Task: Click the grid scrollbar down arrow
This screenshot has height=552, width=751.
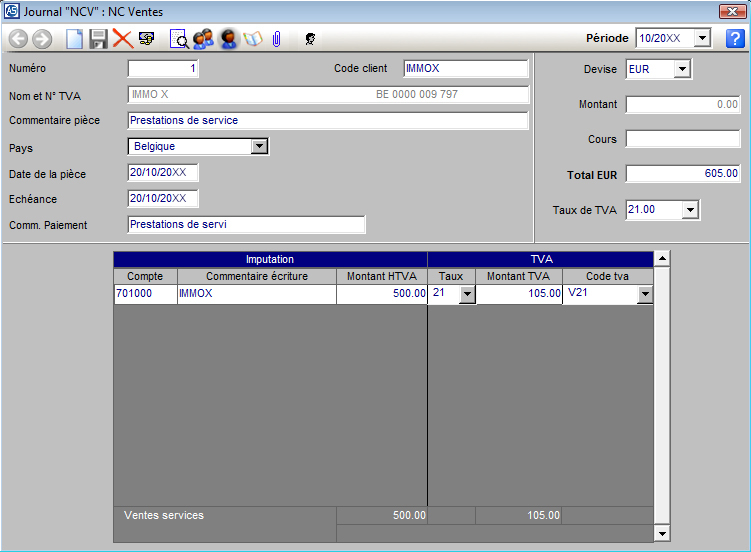Action: click(x=661, y=534)
